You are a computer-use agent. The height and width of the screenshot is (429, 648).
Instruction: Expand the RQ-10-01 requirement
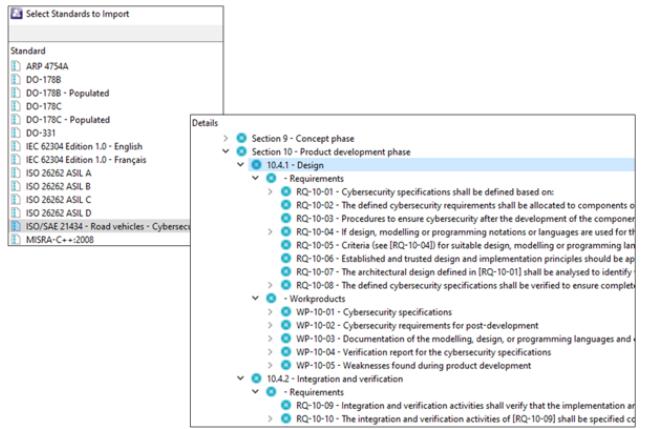pyautogui.click(x=270, y=192)
